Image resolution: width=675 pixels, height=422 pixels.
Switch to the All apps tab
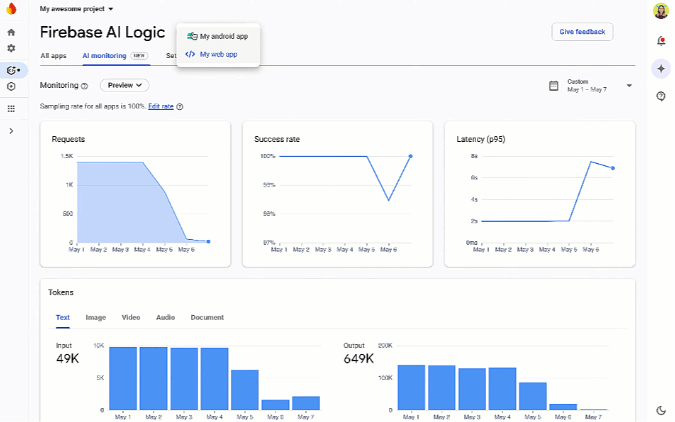pyautogui.click(x=53, y=56)
